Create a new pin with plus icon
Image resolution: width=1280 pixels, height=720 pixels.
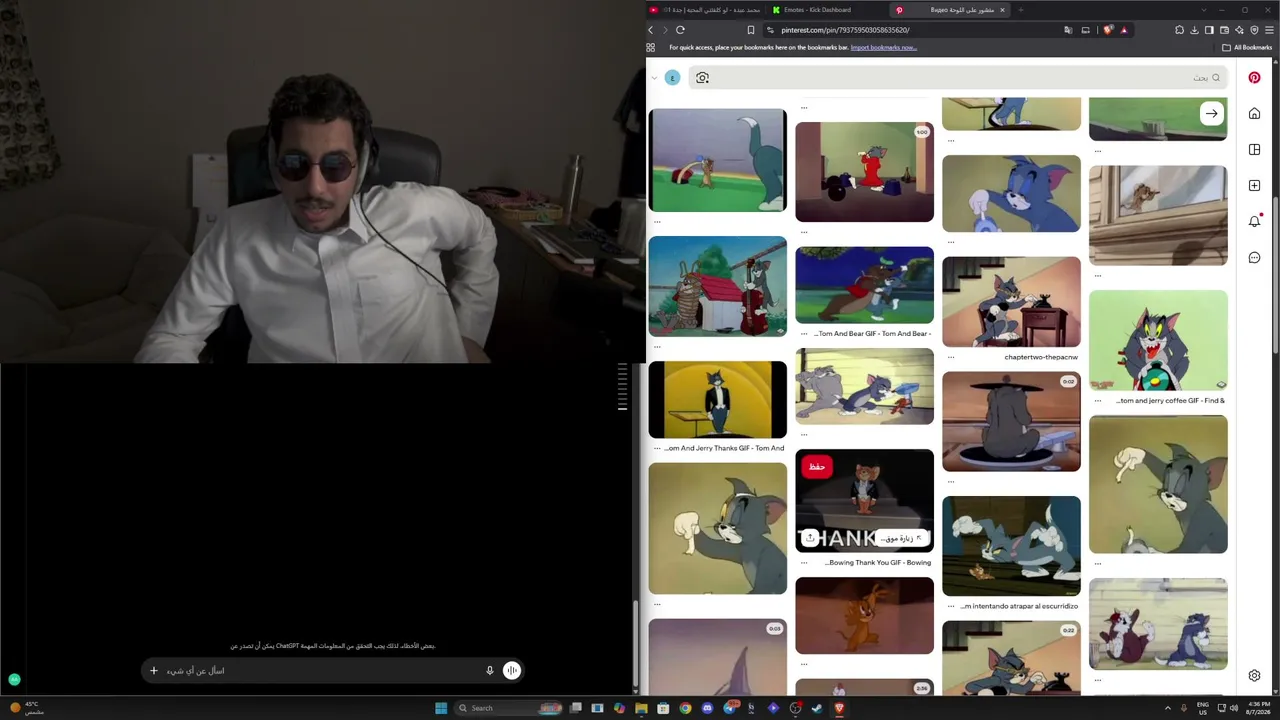tap(1254, 185)
